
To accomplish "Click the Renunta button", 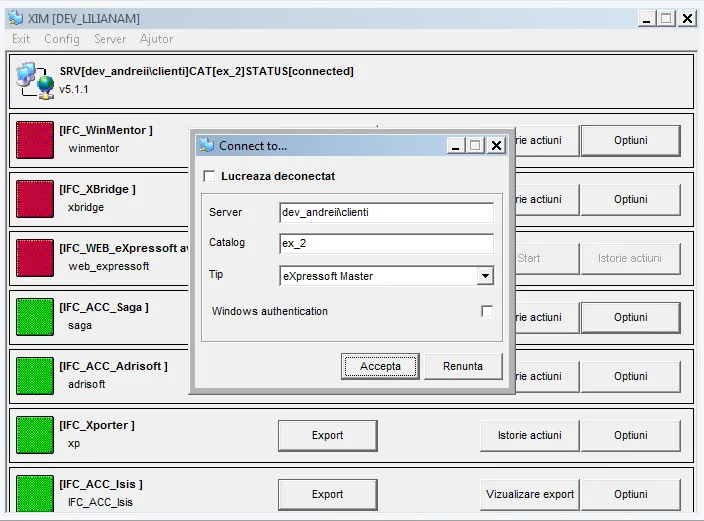I will point(463,366).
